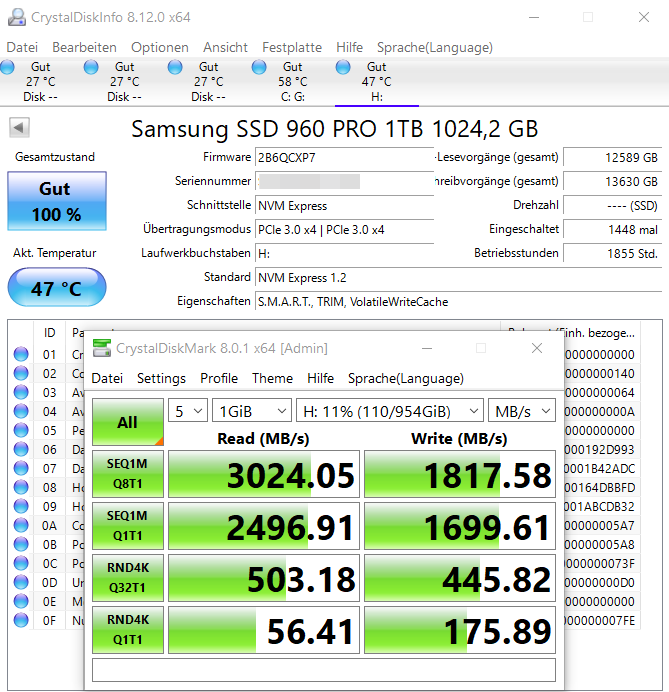This screenshot has width=669, height=692.
Task: Click the status orb for SMART attribute 09
Action: [x=21, y=506]
